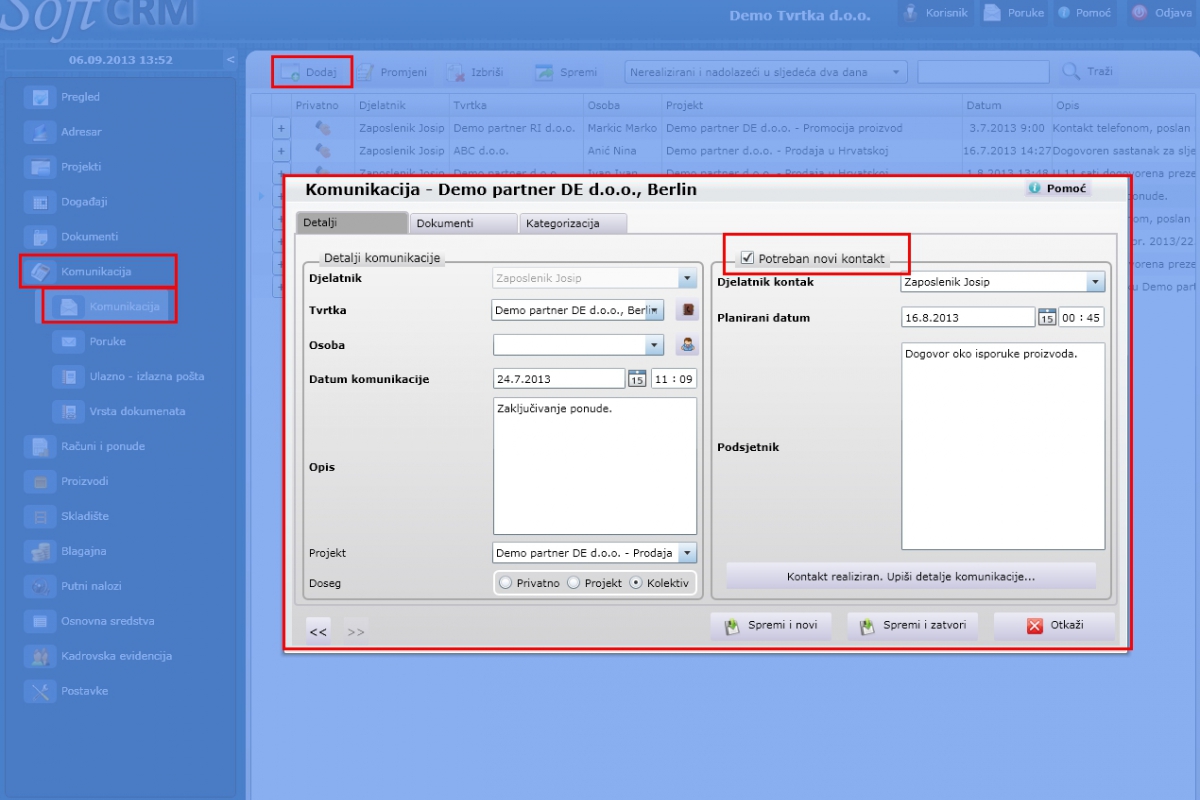
Task: Open the Korisnik user menu
Action: [x=934, y=13]
